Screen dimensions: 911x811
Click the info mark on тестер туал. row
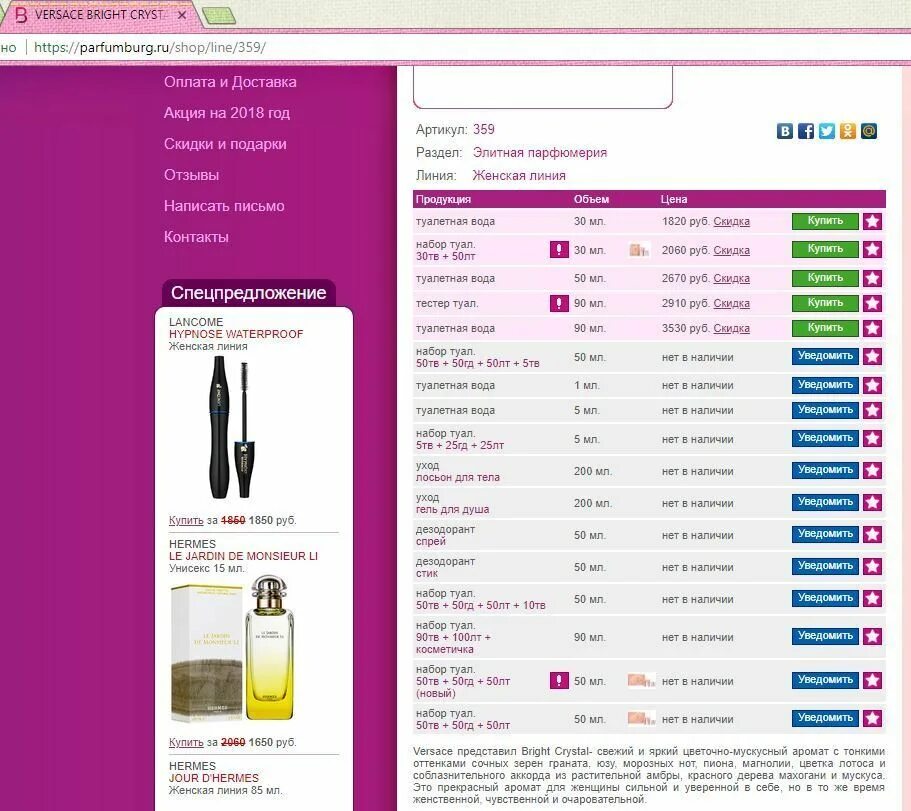559,303
